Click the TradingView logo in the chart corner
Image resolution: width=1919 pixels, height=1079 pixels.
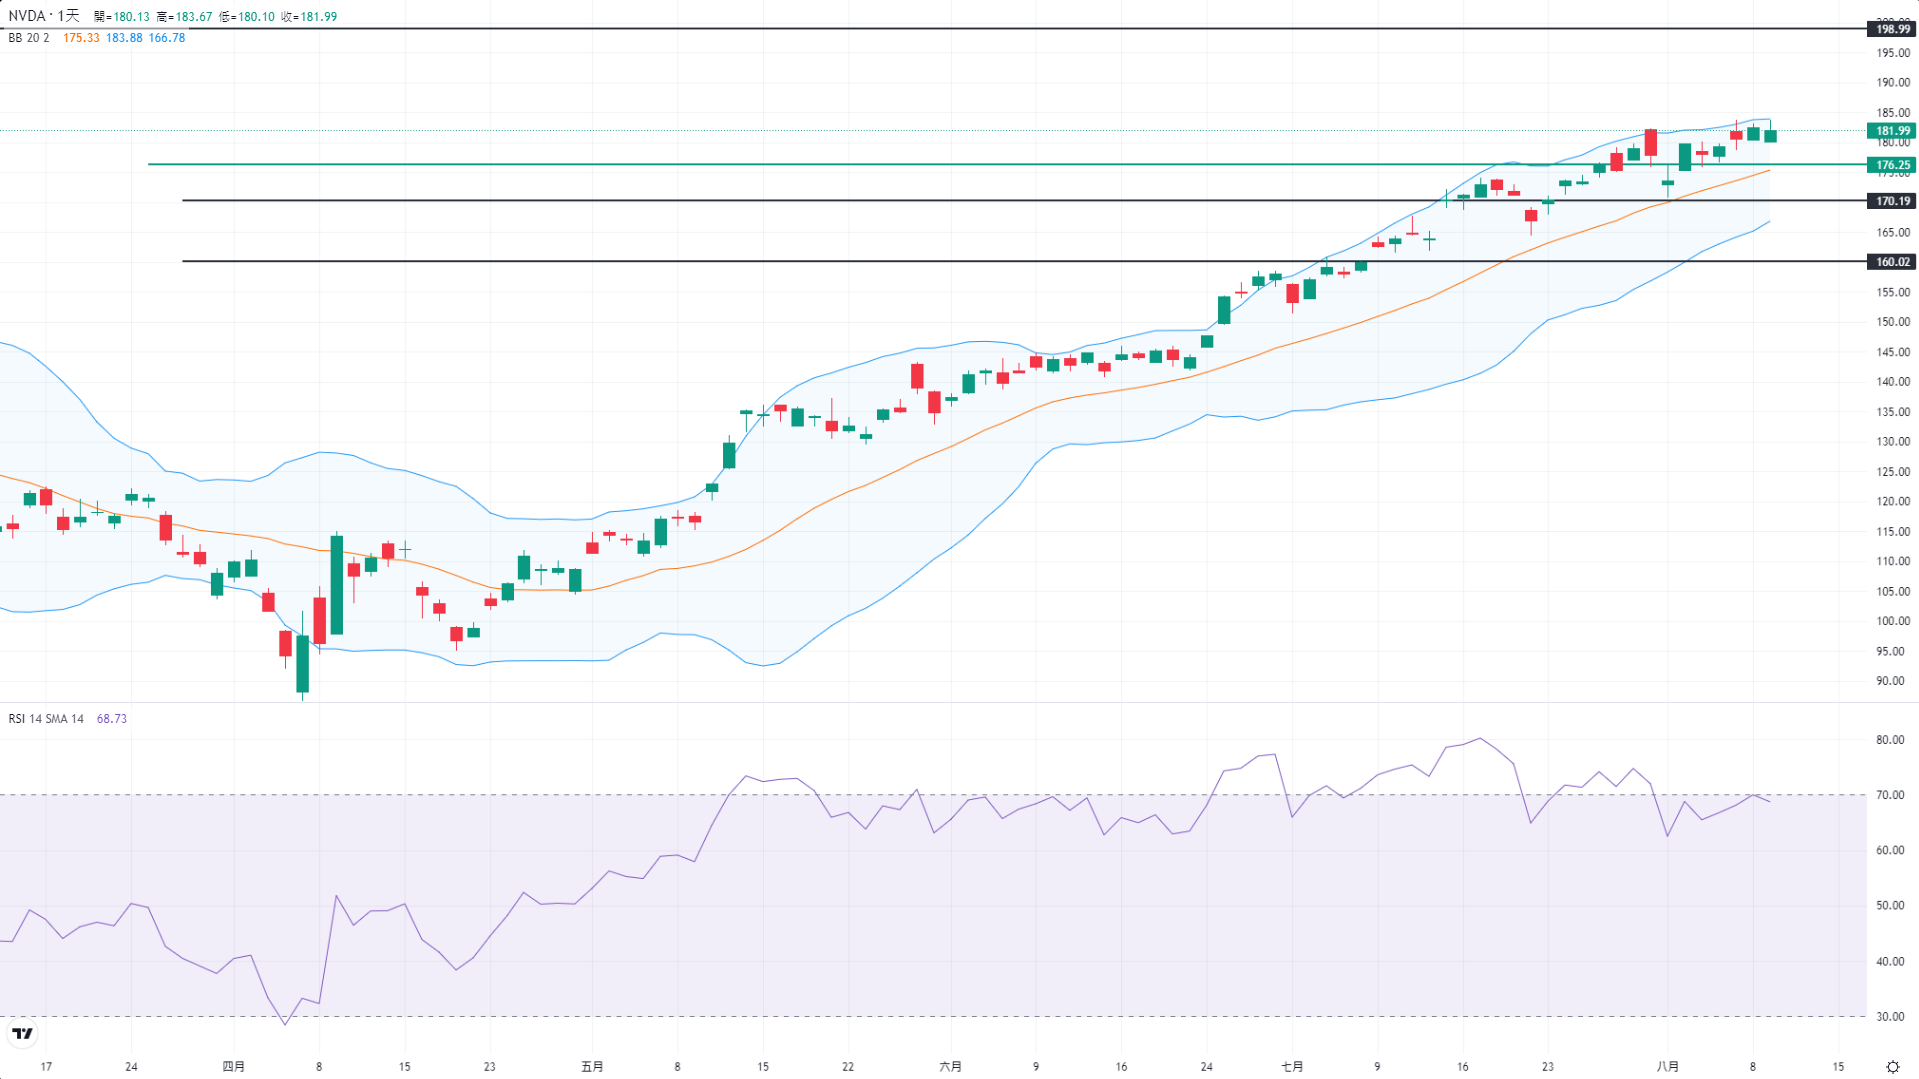point(22,1033)
